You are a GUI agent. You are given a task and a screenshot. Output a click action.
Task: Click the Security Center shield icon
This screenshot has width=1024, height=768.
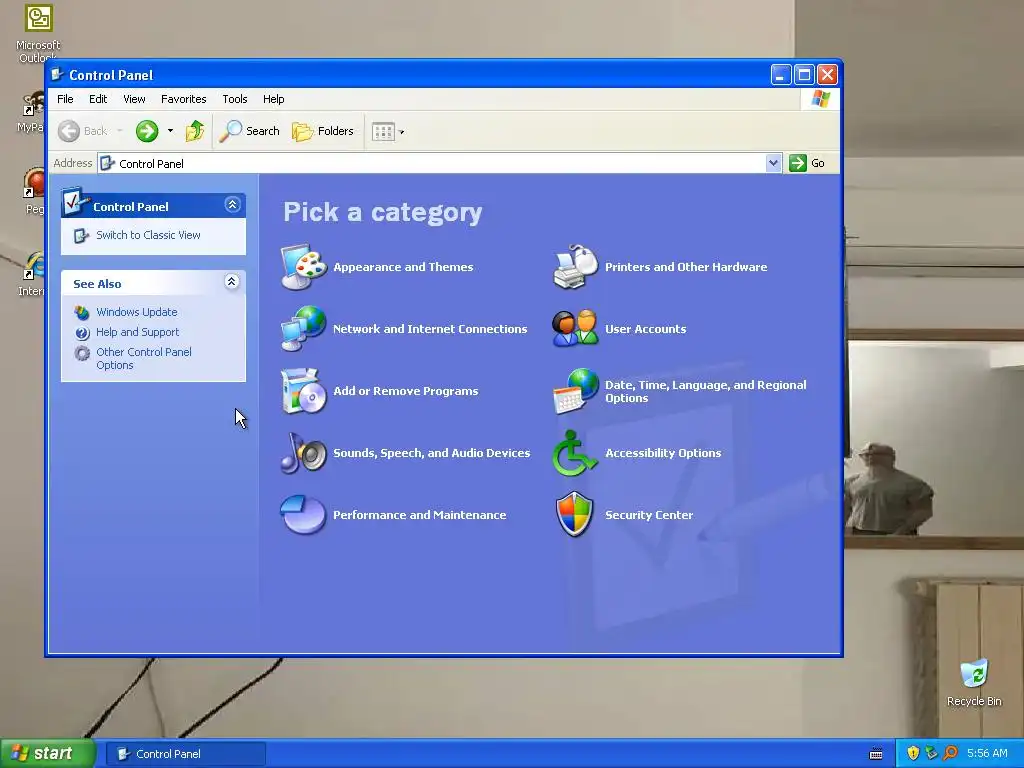575,515
